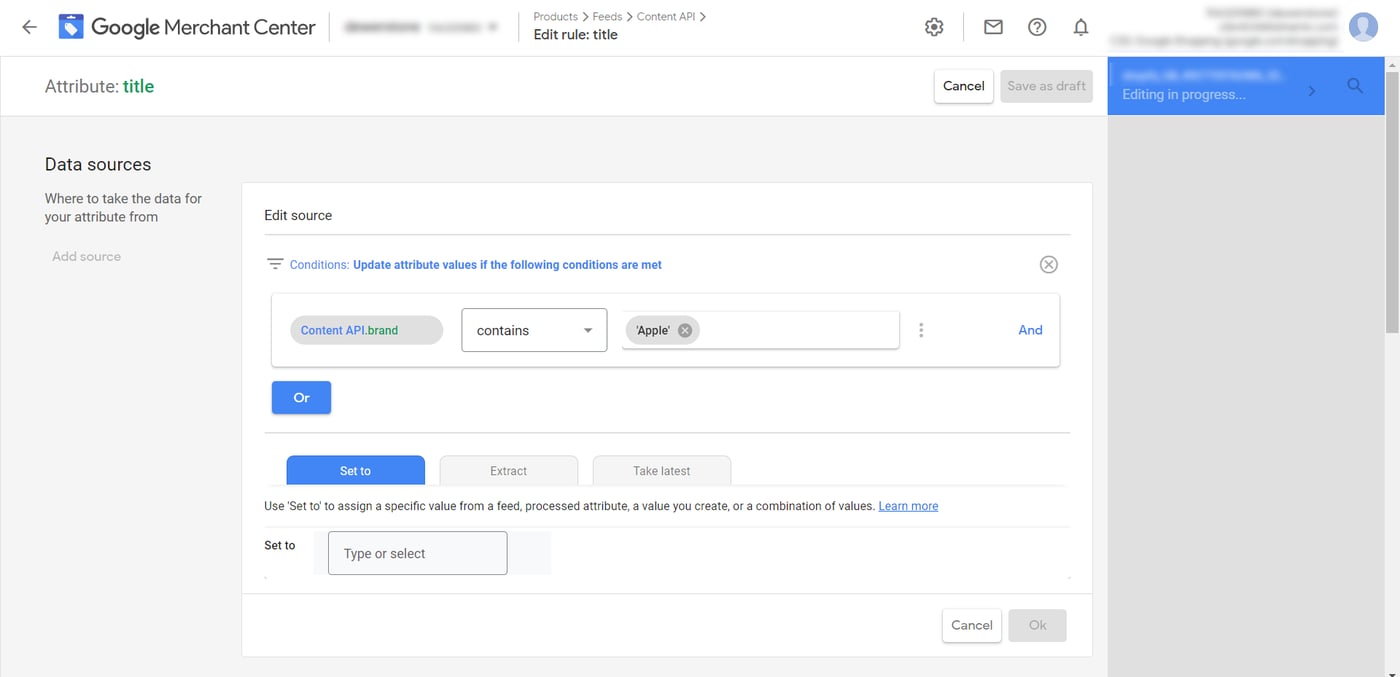Viewport: 1400px width, 677px height.
Task: Click the settings gear icon
Action: coord(933,27)
